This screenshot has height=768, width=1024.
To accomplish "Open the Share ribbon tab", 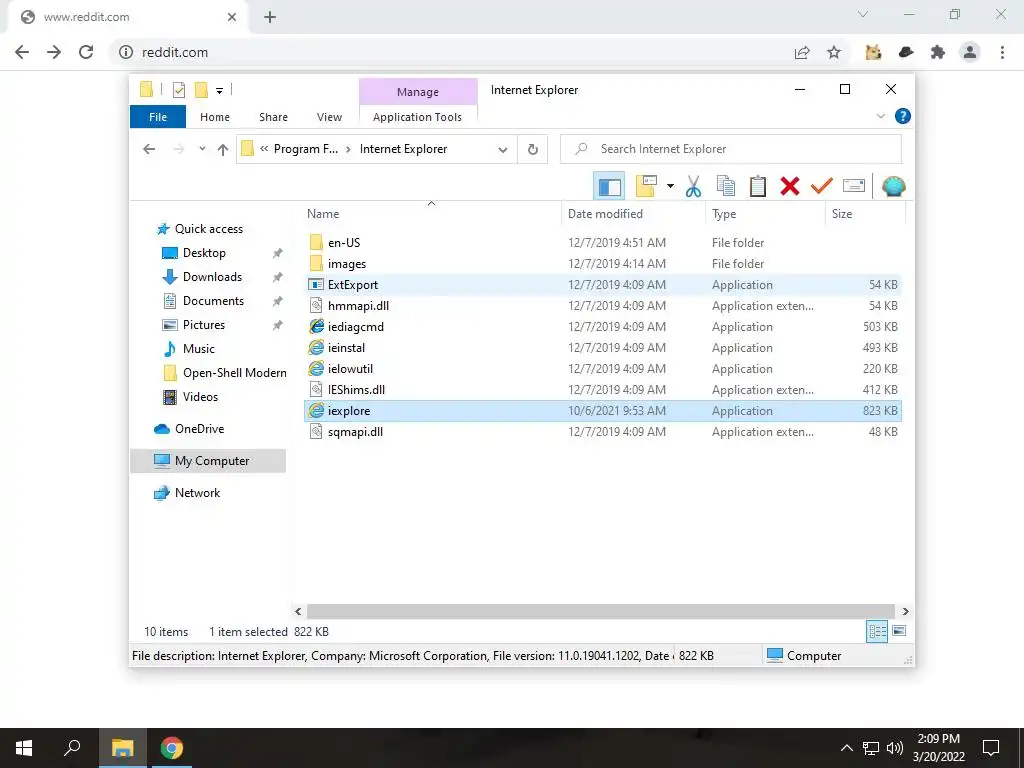I will (x=273, y=117).
